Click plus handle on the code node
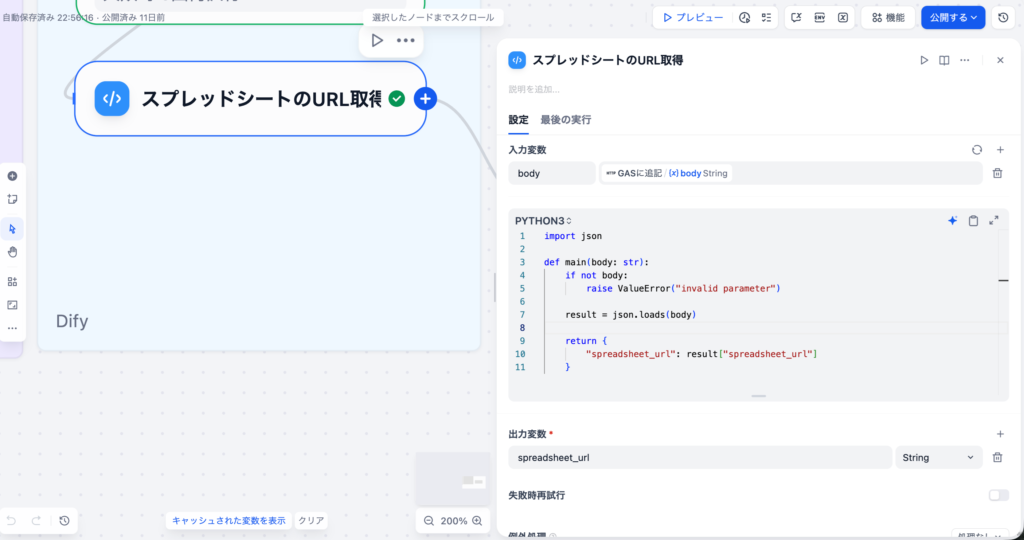The image size is (1024, 540). click(425, 98)
